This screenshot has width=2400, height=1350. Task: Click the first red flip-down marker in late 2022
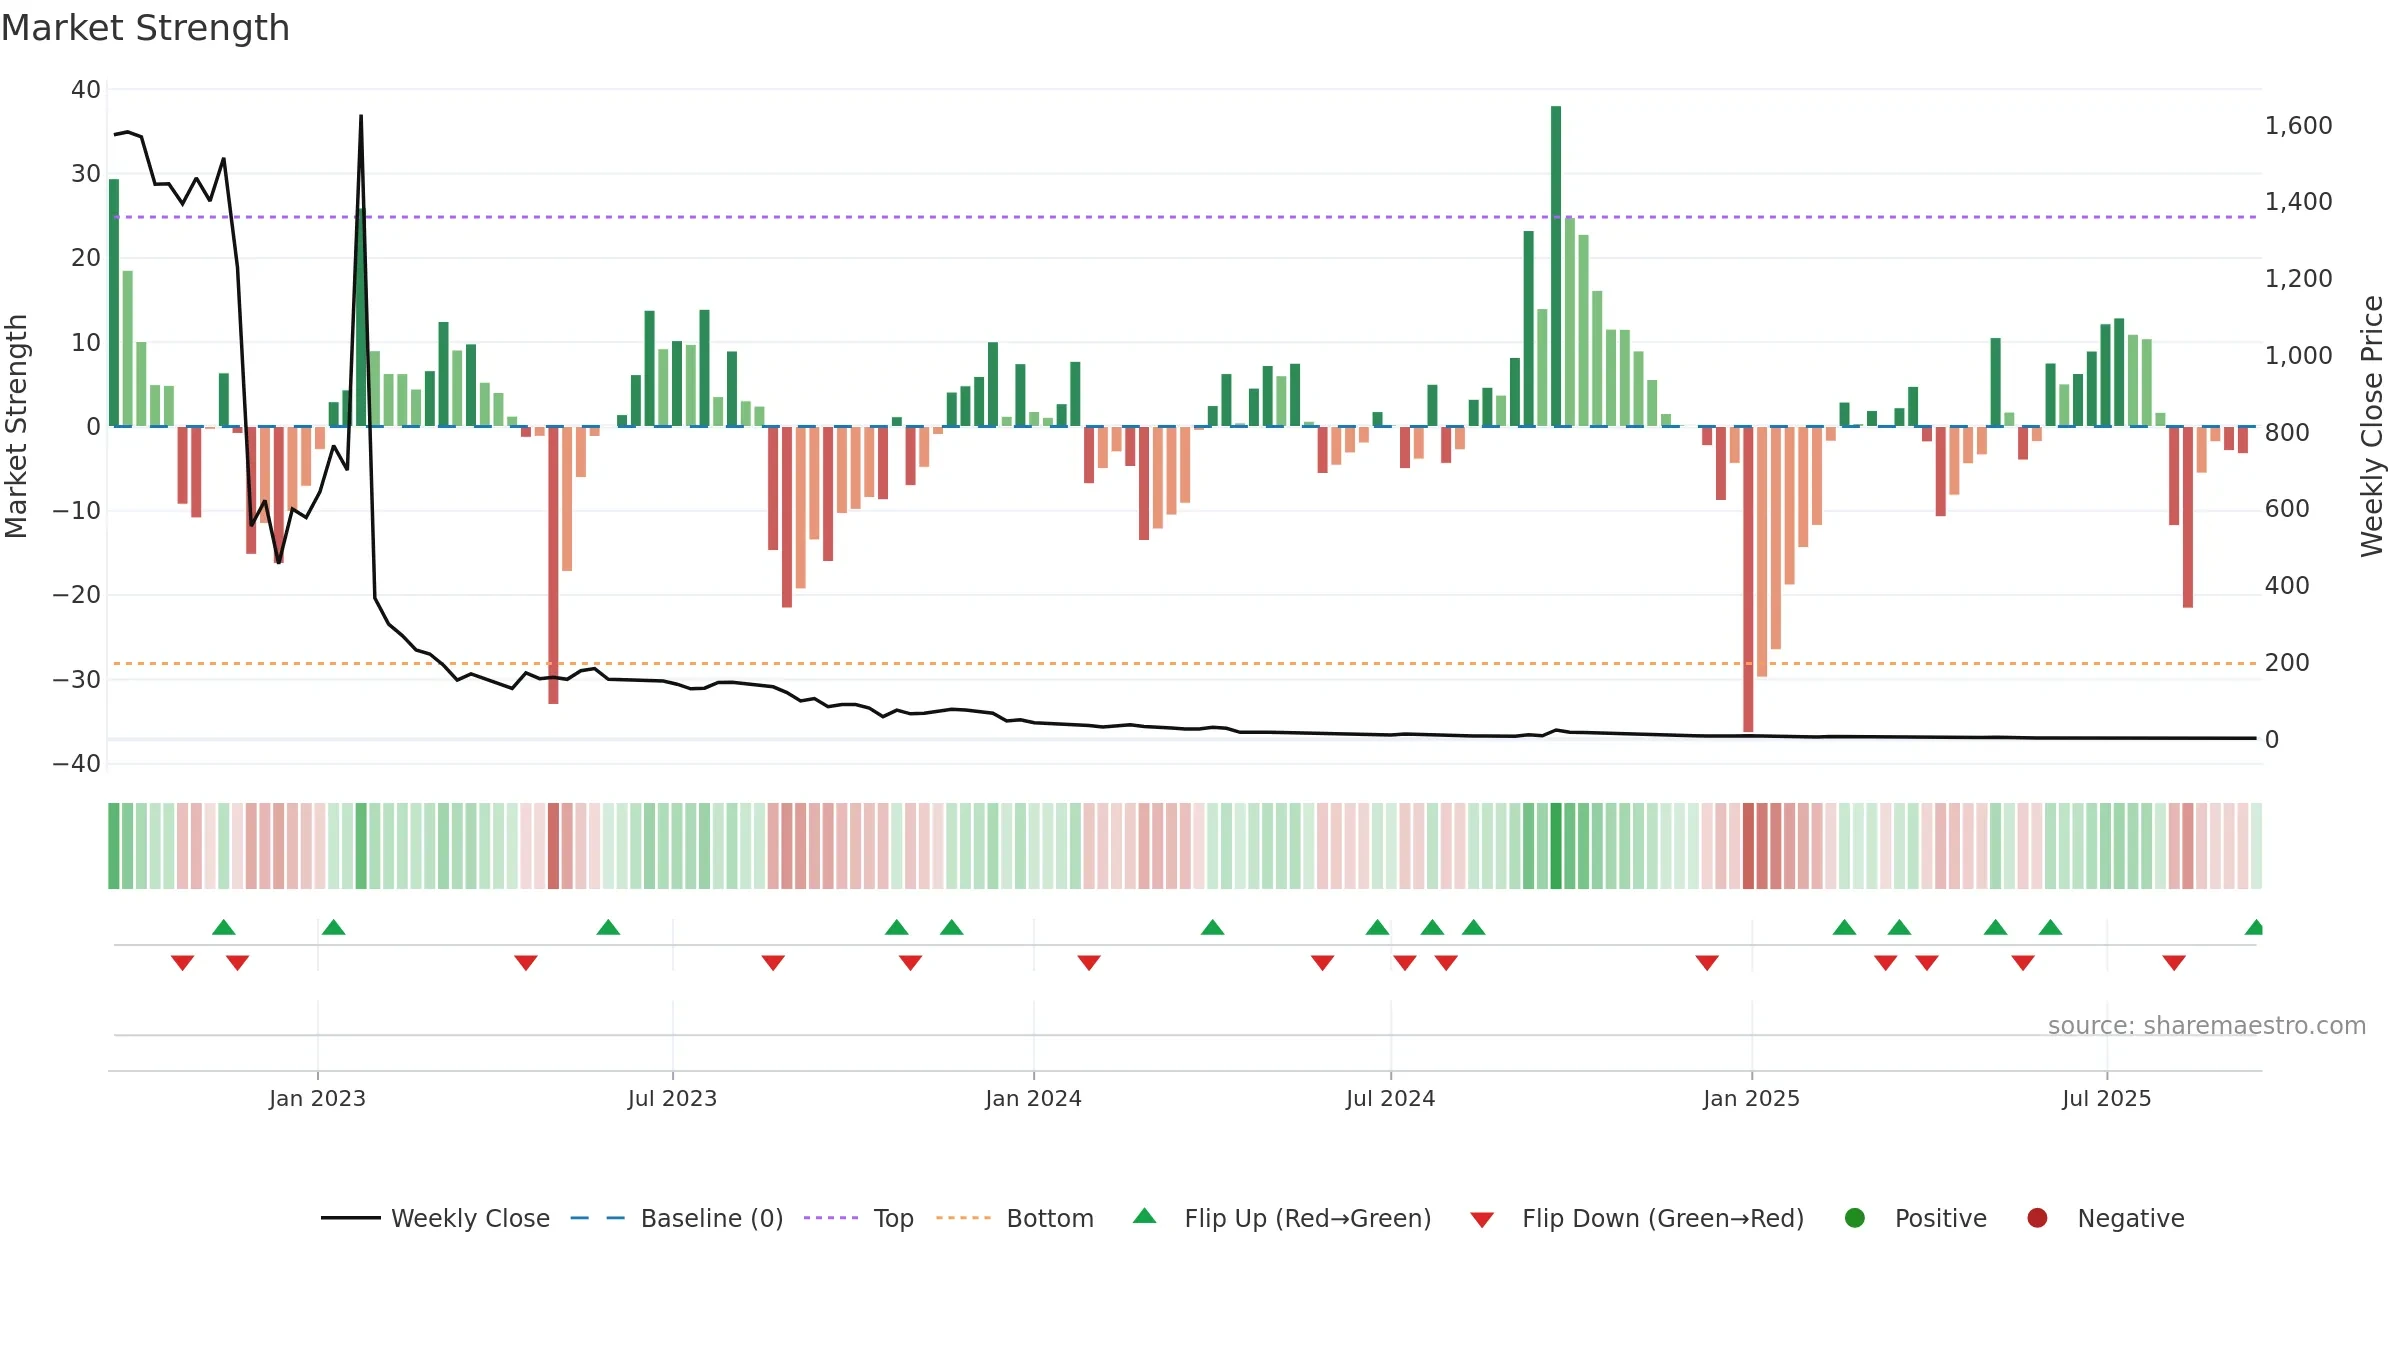(182, 962)
